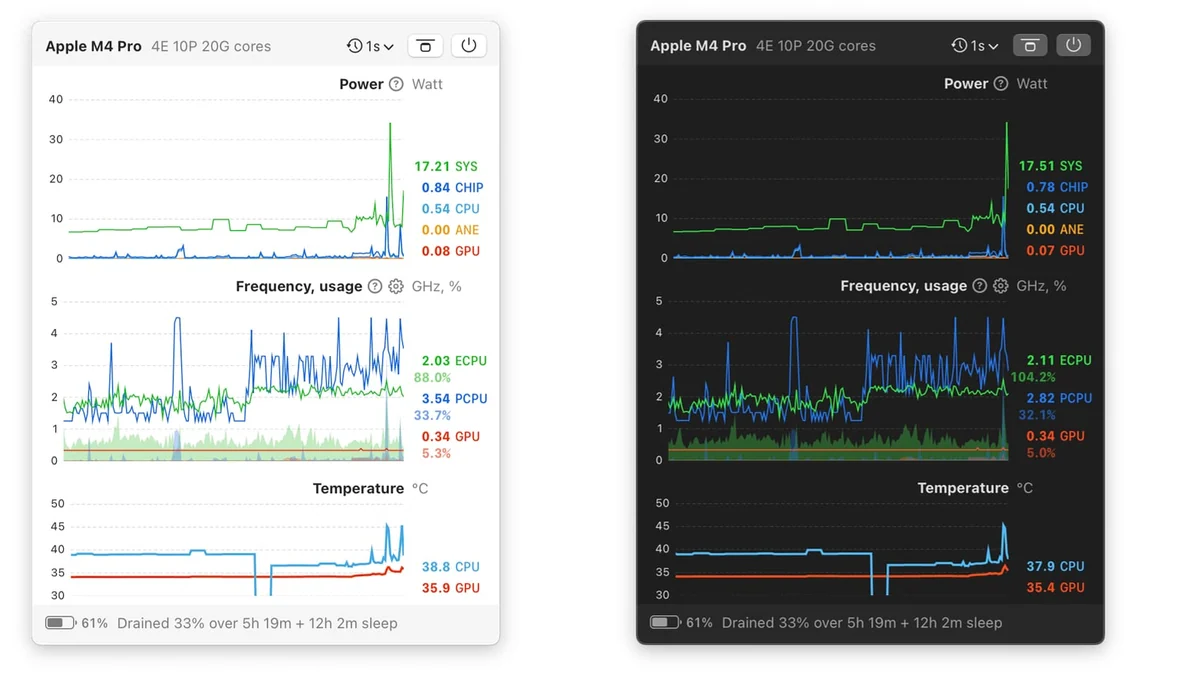Image resolution: width=1200 pixels, height=675 pixels.
Task: Select the '32.1%' PCPU usage value
Action: 1037,415
